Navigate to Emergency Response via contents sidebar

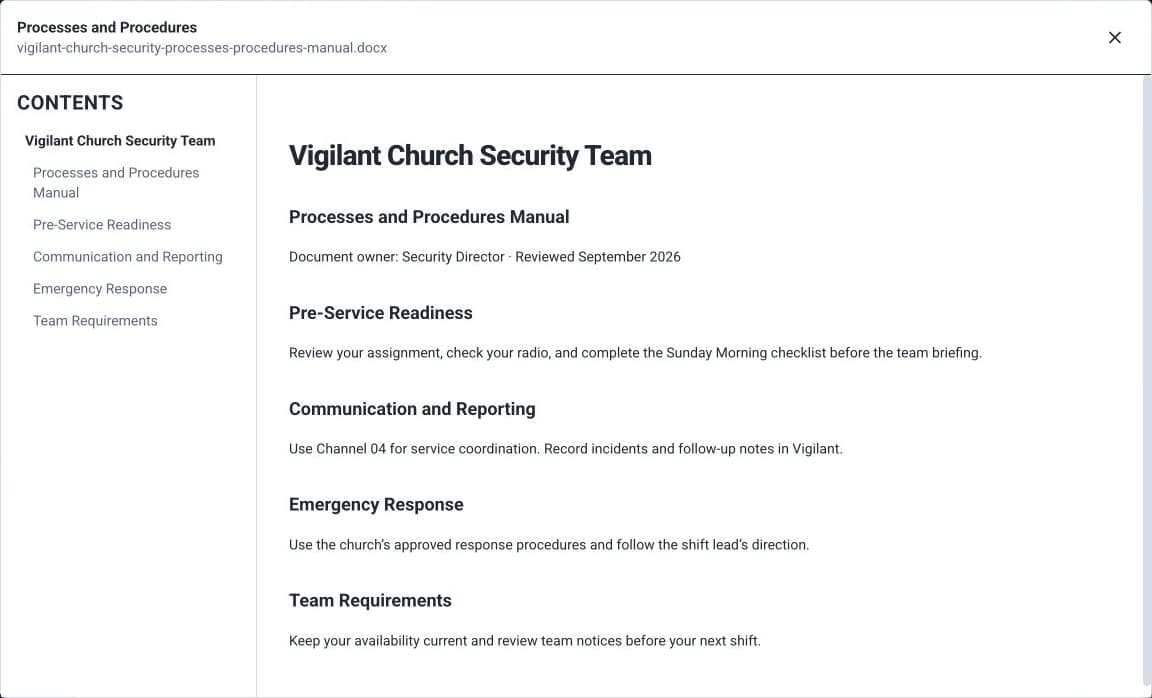(100, 289)
